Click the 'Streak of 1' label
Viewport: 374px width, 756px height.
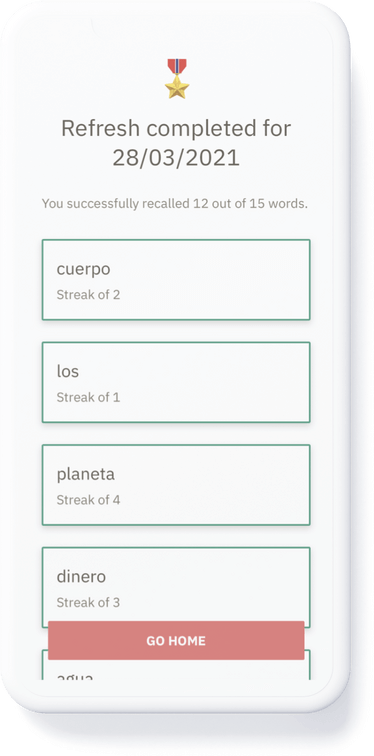(88, 397)
